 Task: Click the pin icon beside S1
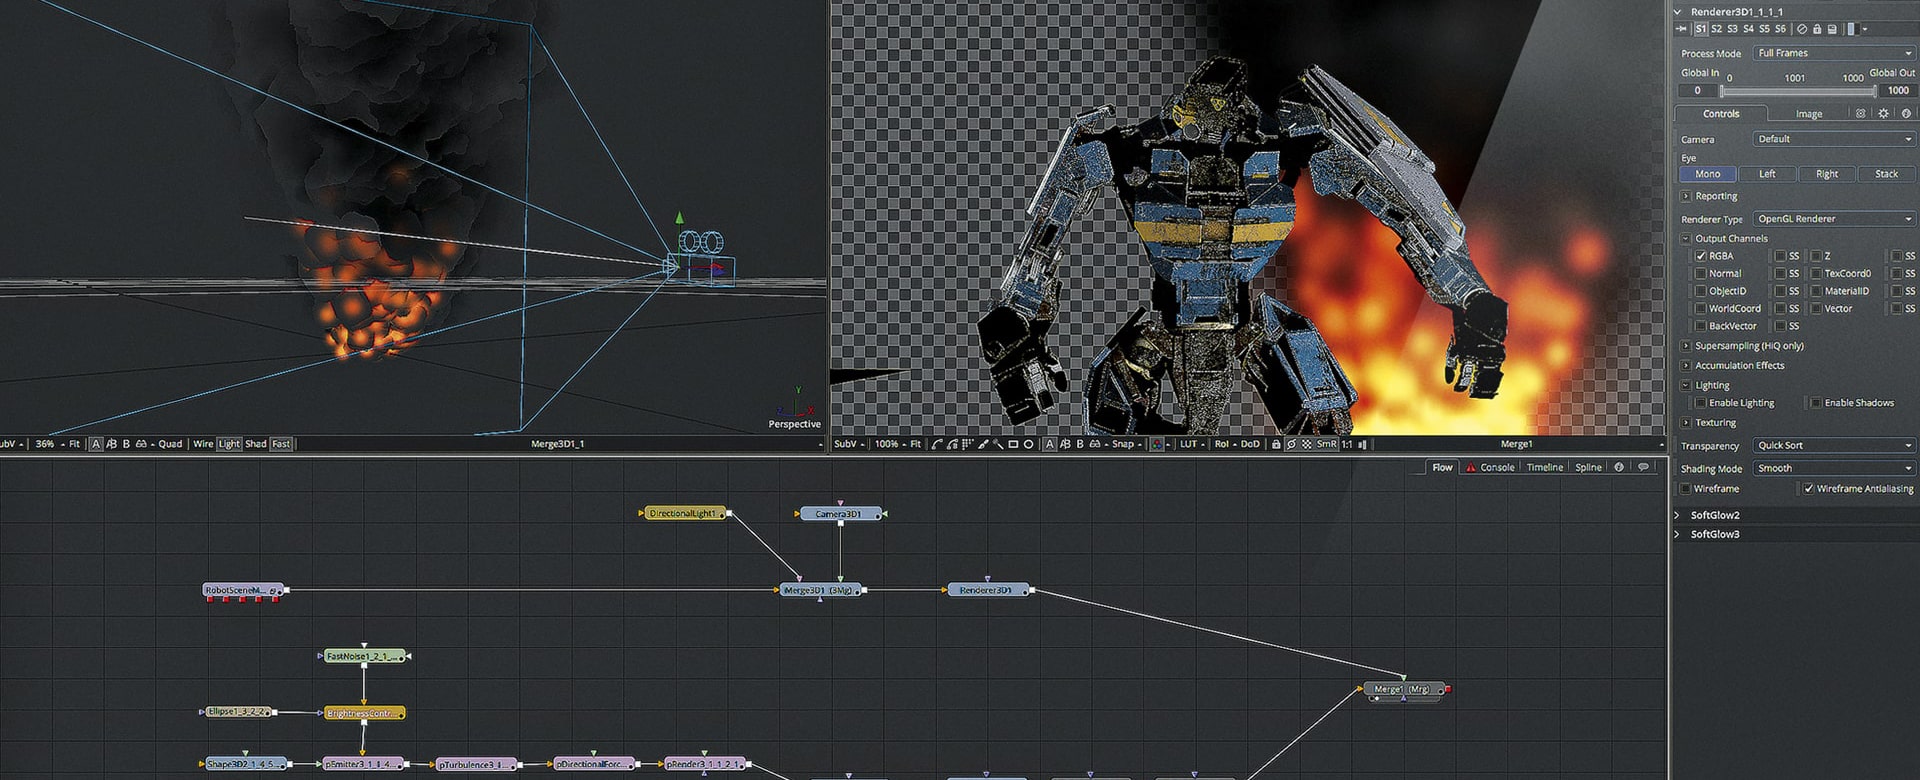tap(1681, 29)
